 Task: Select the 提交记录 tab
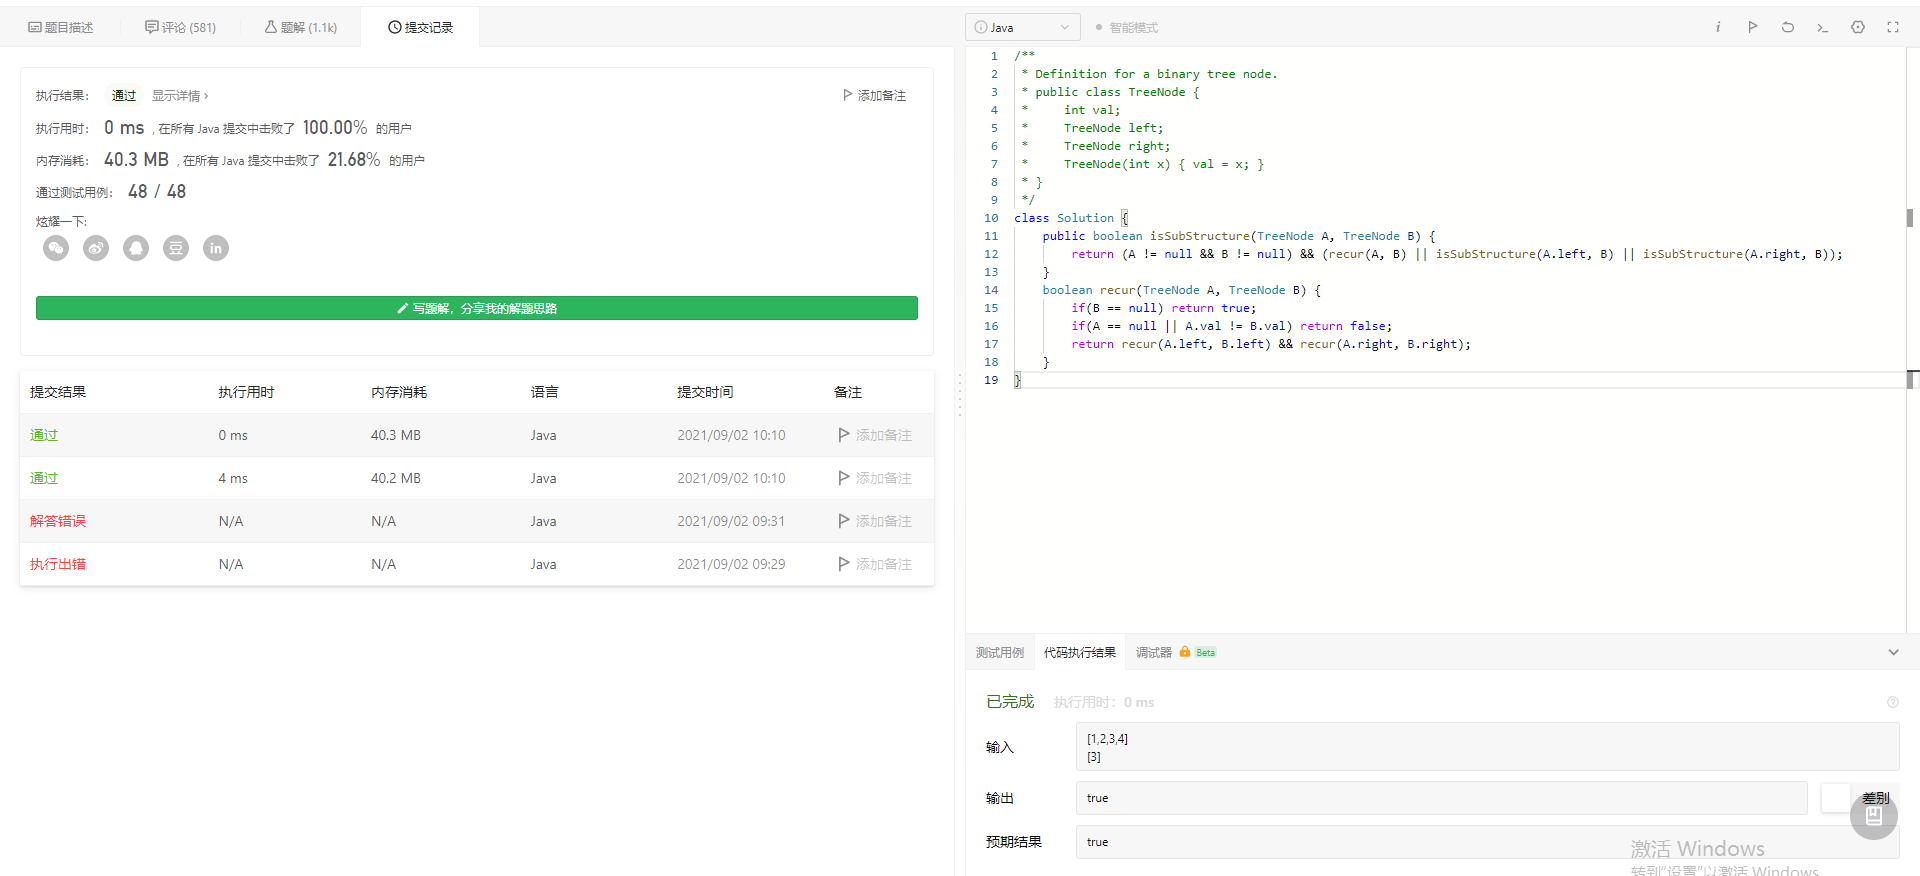click(x=420, y=27)
